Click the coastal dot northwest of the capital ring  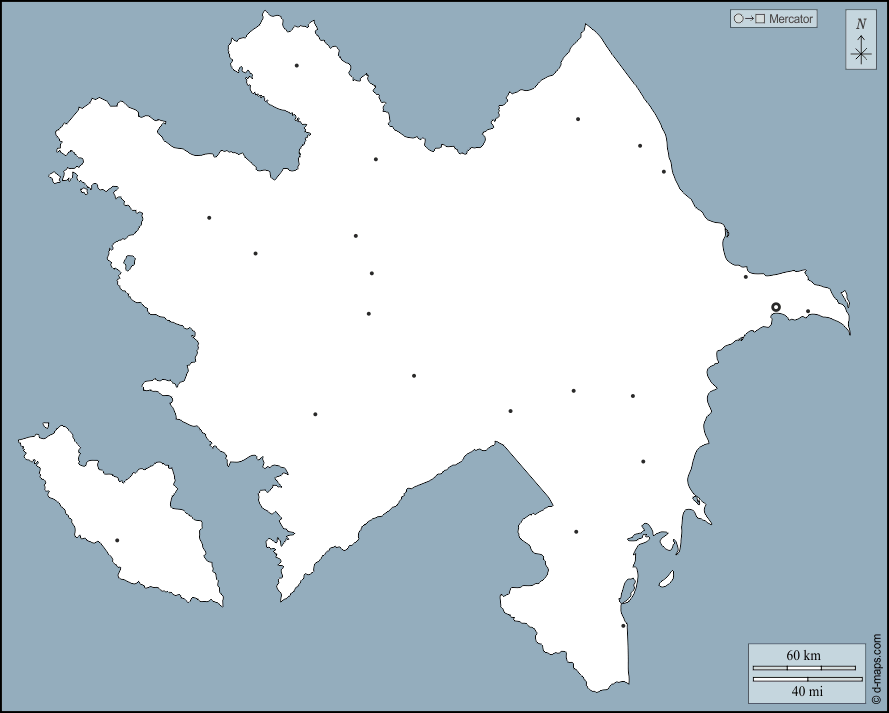745,277
